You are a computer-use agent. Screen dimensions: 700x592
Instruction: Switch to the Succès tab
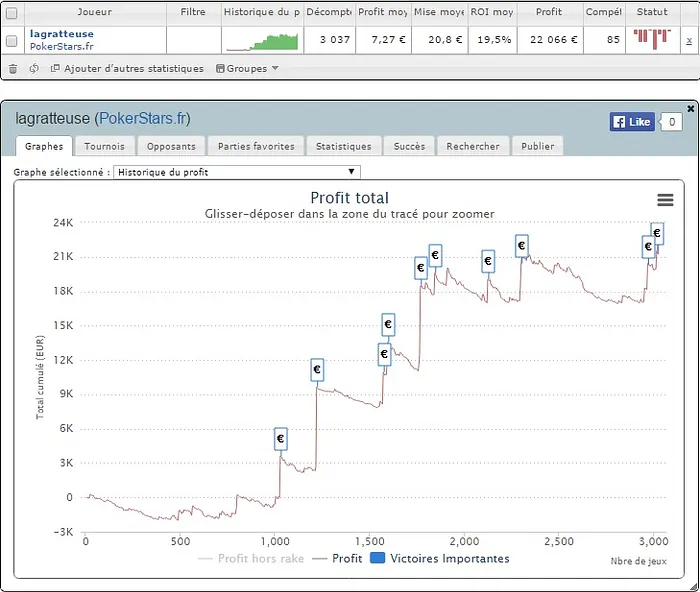point(409,146)
